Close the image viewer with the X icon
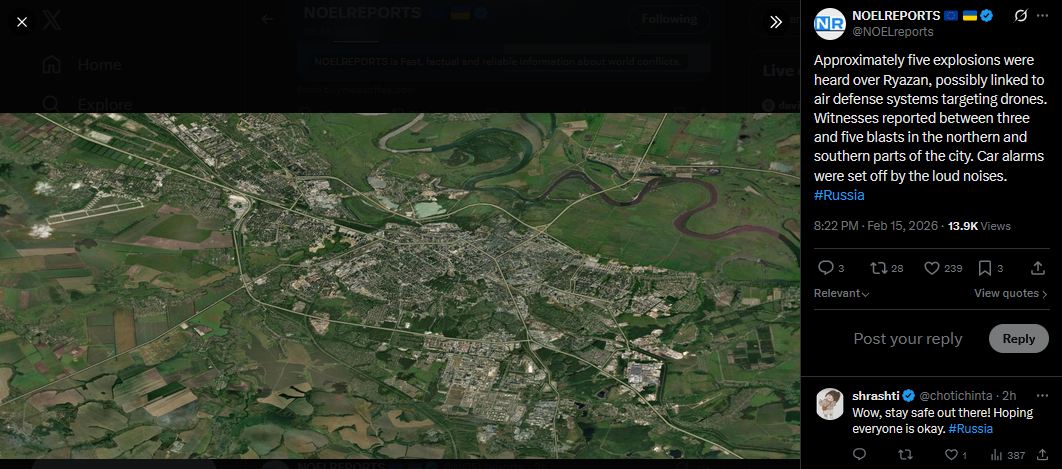The image size is (1062, 469). click(22, 22)
